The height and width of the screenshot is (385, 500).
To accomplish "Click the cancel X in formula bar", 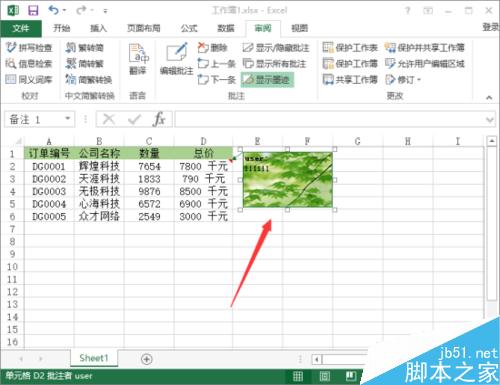I will click(109, 119).
